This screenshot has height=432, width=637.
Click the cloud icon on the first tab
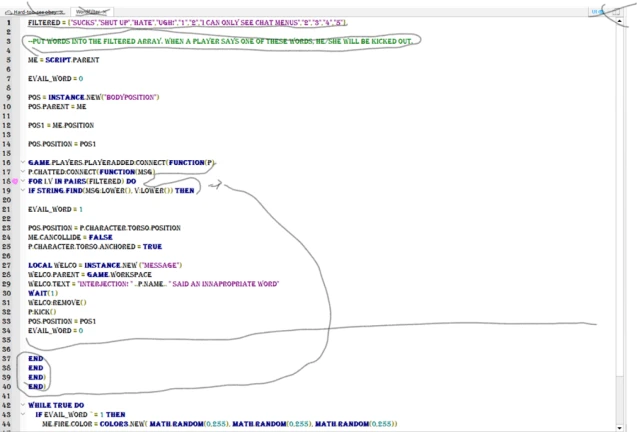pyautogui.click(x=9, y=11)
